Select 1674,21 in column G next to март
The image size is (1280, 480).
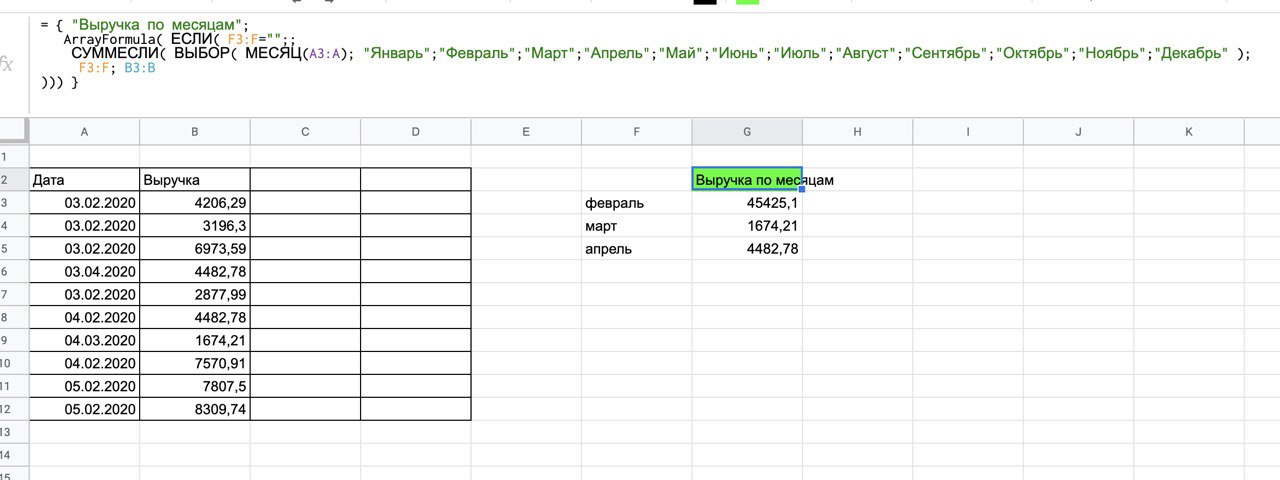point(747,226)
